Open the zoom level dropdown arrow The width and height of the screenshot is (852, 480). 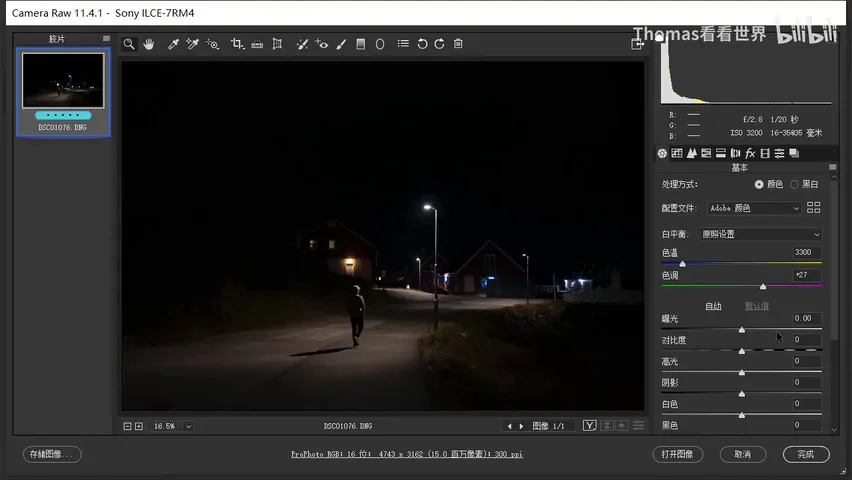(189, 426)
